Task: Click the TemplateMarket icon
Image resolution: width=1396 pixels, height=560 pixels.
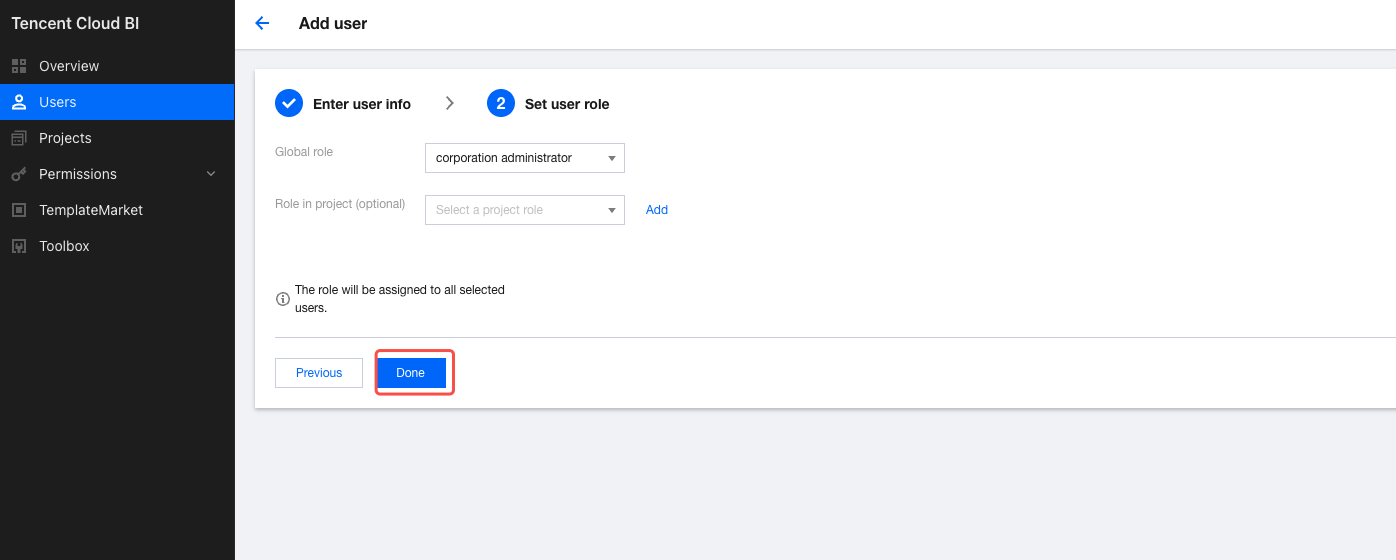Action: point(18,210)
